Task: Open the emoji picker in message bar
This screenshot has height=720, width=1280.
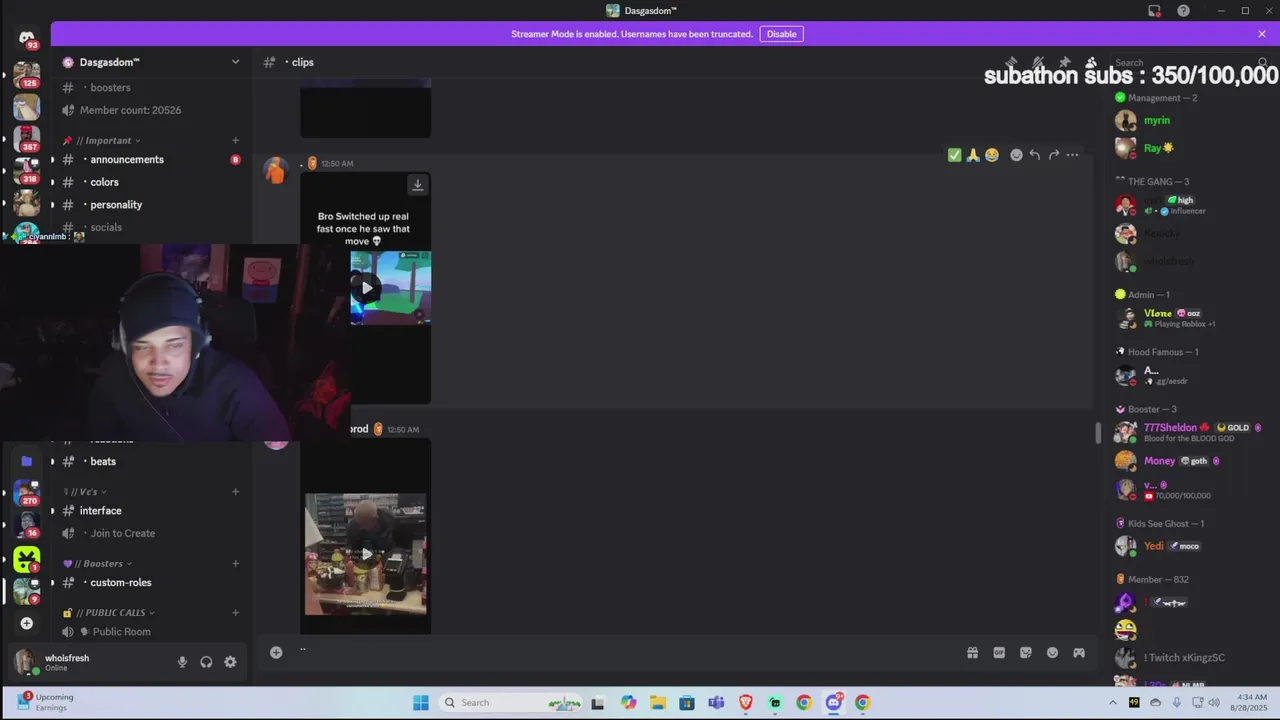Action: point(1052,653)
